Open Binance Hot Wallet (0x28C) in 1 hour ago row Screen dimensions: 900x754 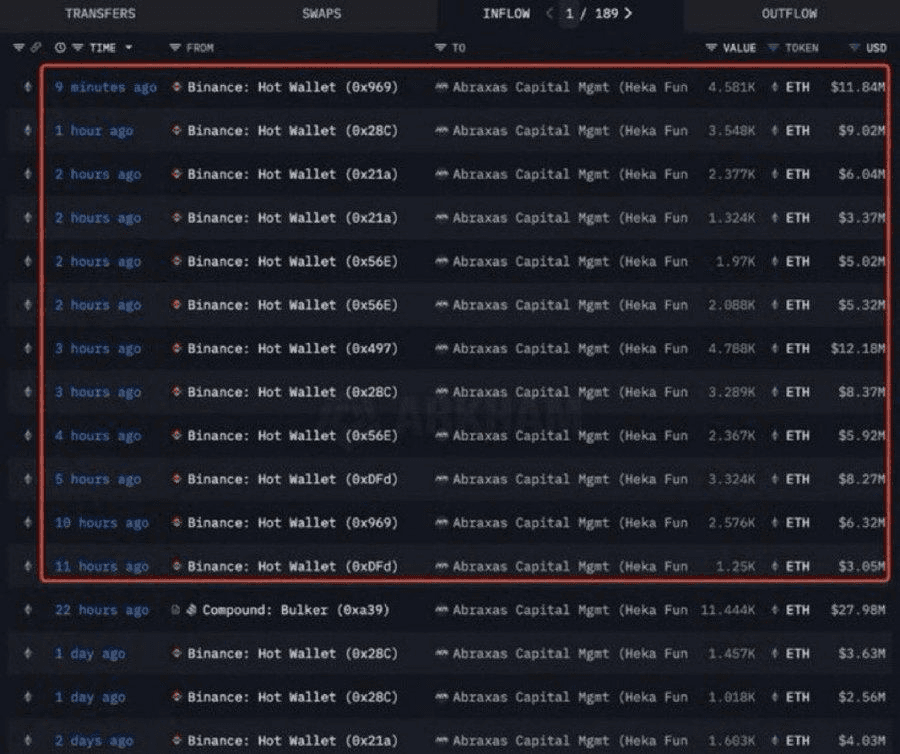[292, 131]
